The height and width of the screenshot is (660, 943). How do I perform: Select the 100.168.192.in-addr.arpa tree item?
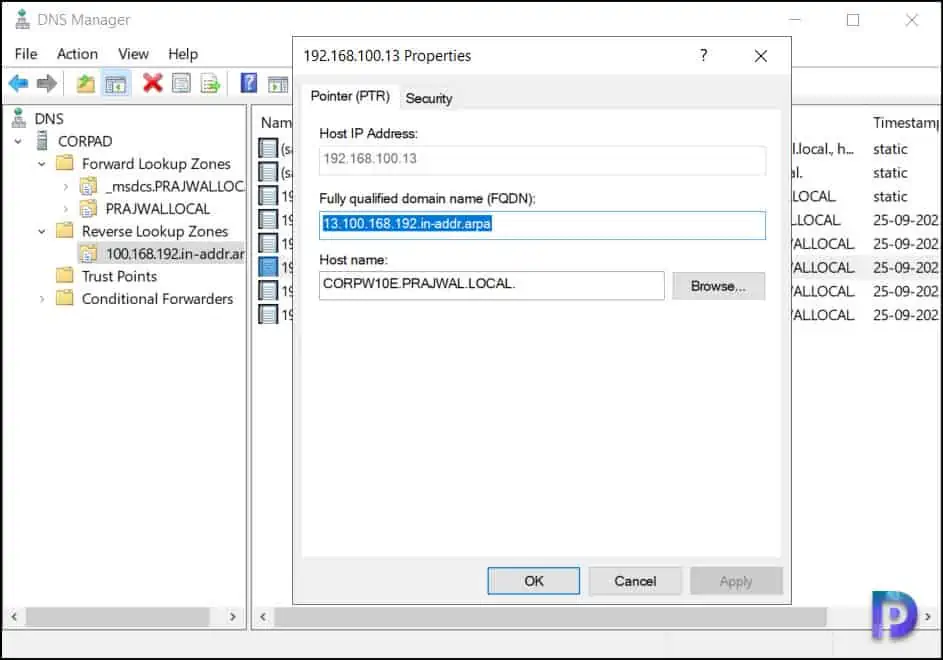coord(174,254)
